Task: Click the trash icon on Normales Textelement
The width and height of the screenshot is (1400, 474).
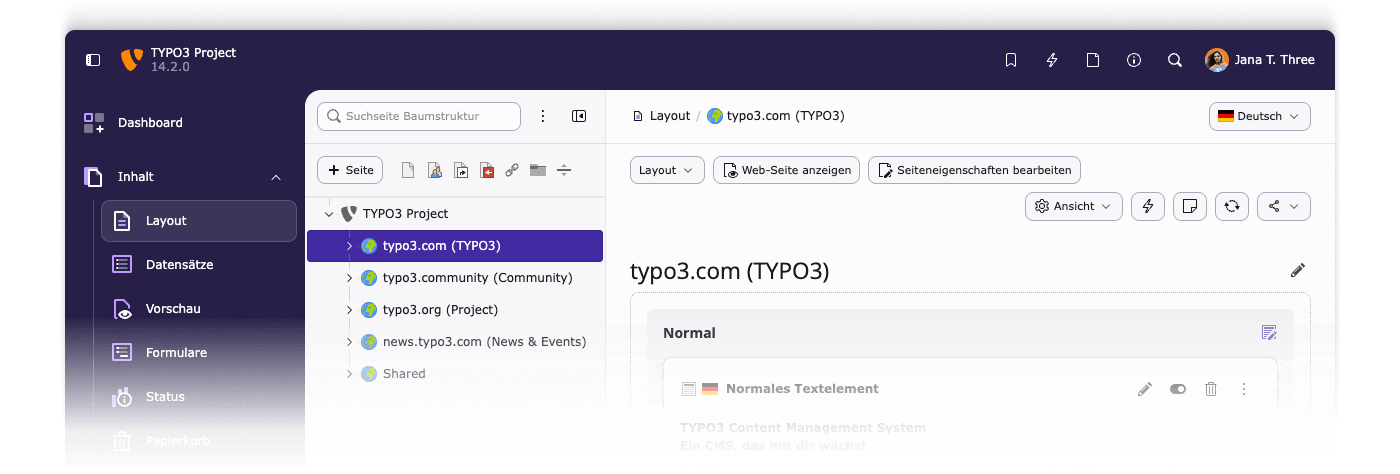Action: coord(1210,389)
